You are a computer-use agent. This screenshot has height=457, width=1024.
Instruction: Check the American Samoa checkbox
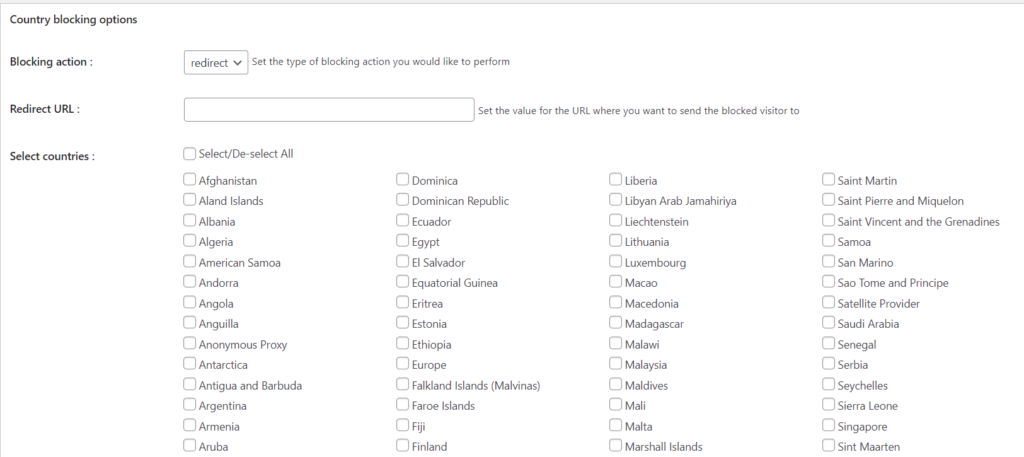(190, 262)
